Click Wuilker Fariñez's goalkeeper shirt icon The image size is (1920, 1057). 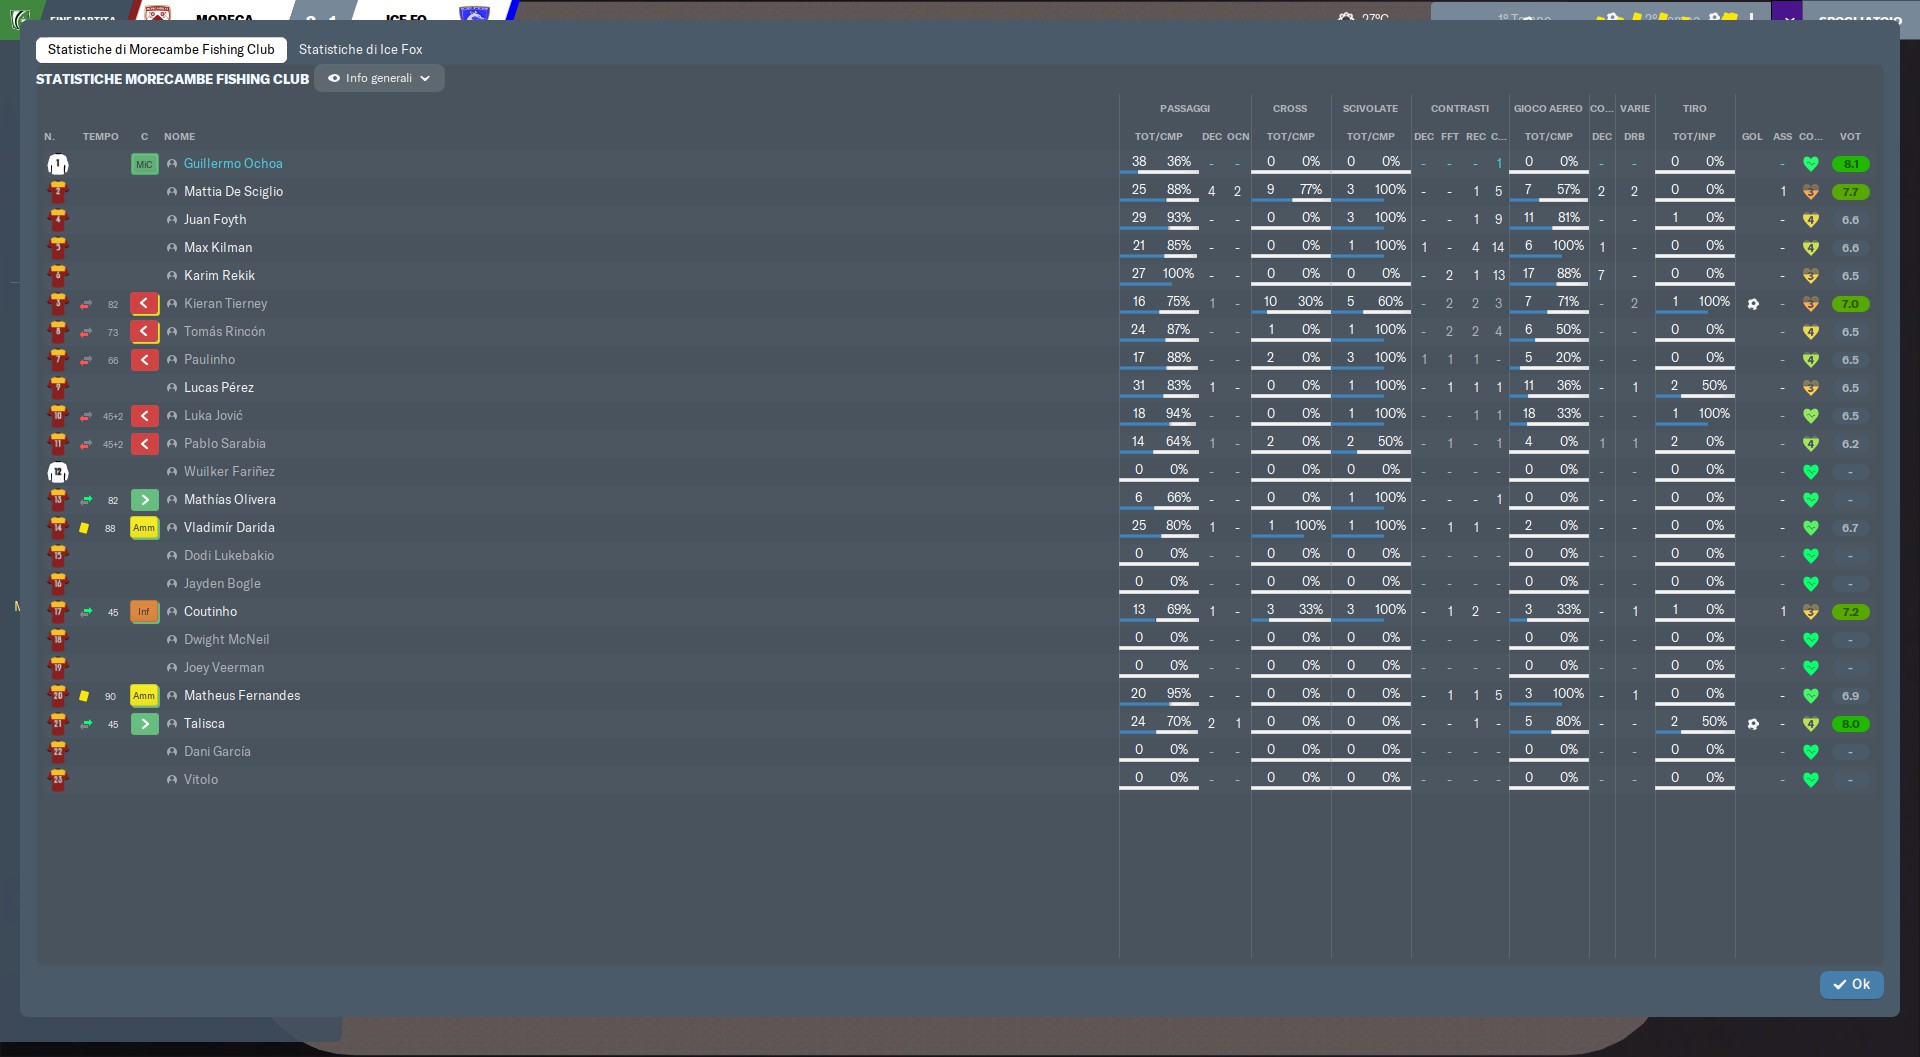(58, 472)
